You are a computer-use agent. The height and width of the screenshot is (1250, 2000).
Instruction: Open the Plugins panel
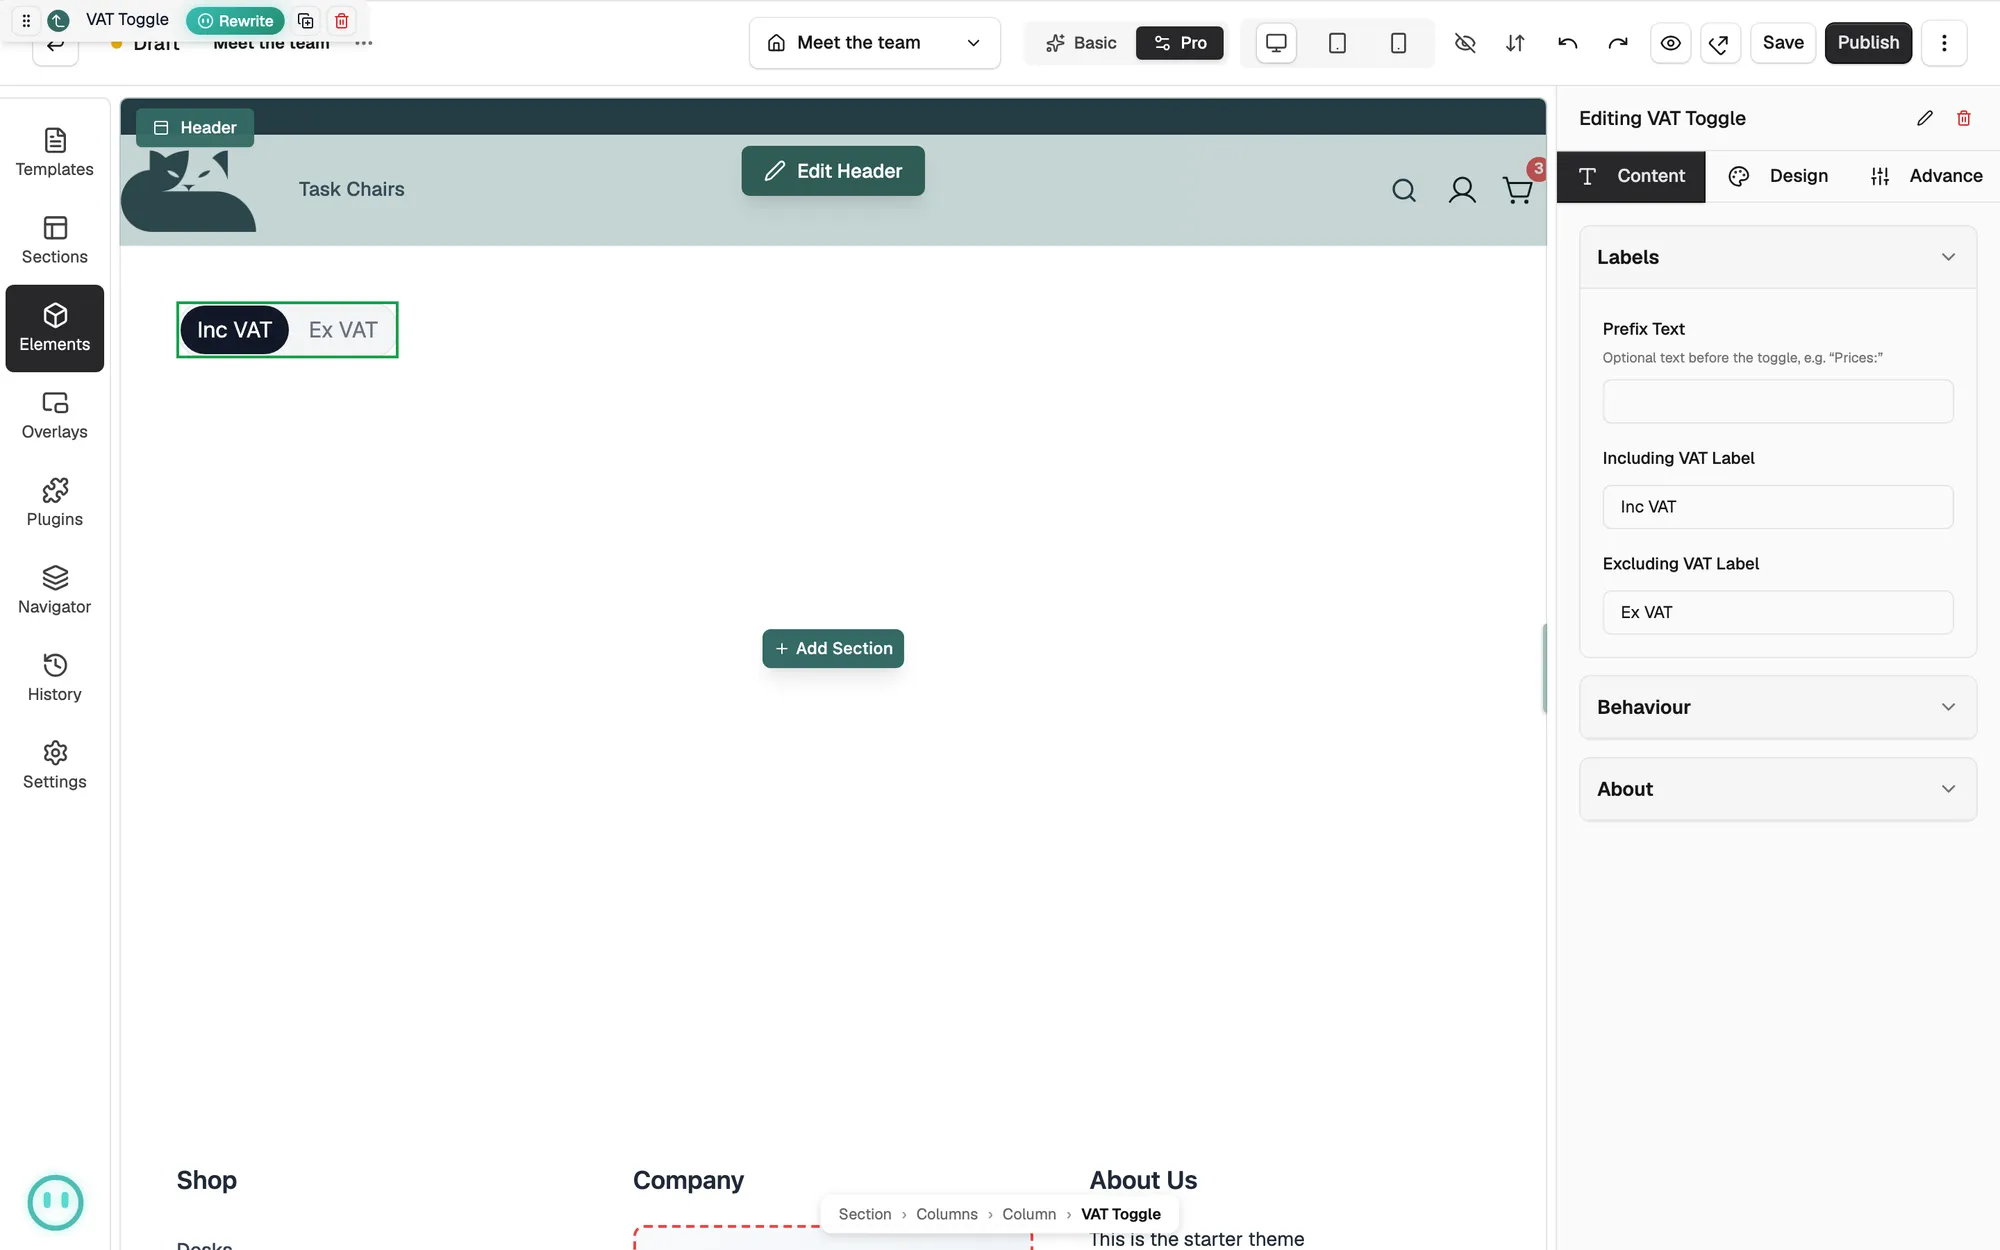tap(55, 503)
